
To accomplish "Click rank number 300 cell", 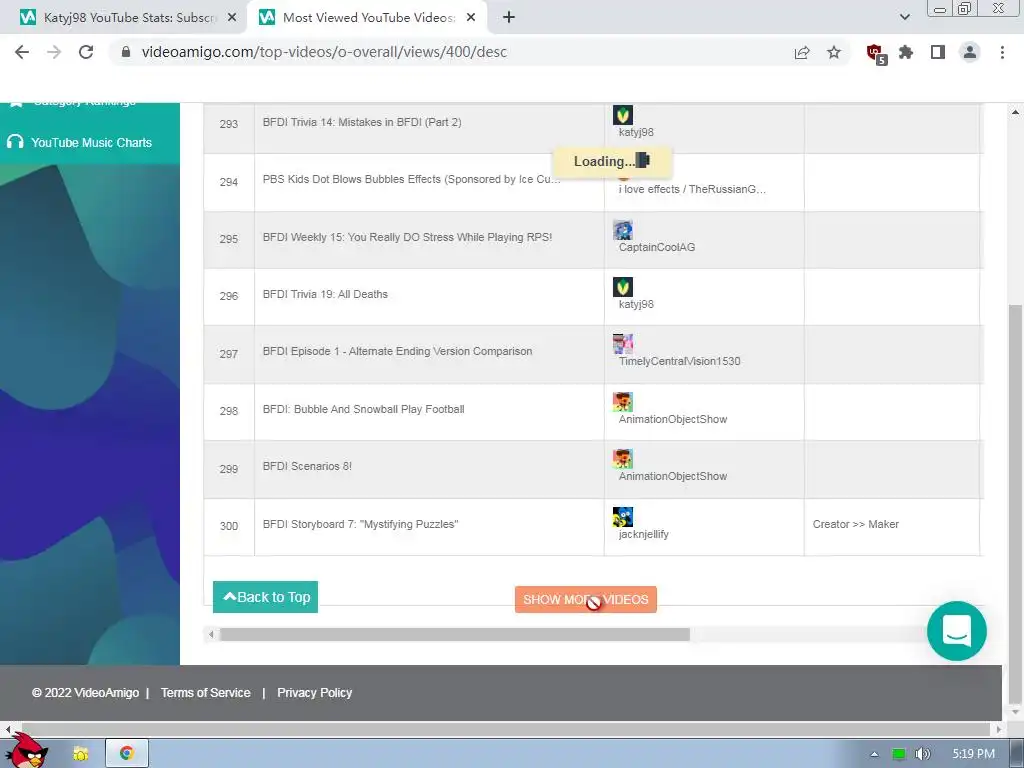I will point(229,526).
